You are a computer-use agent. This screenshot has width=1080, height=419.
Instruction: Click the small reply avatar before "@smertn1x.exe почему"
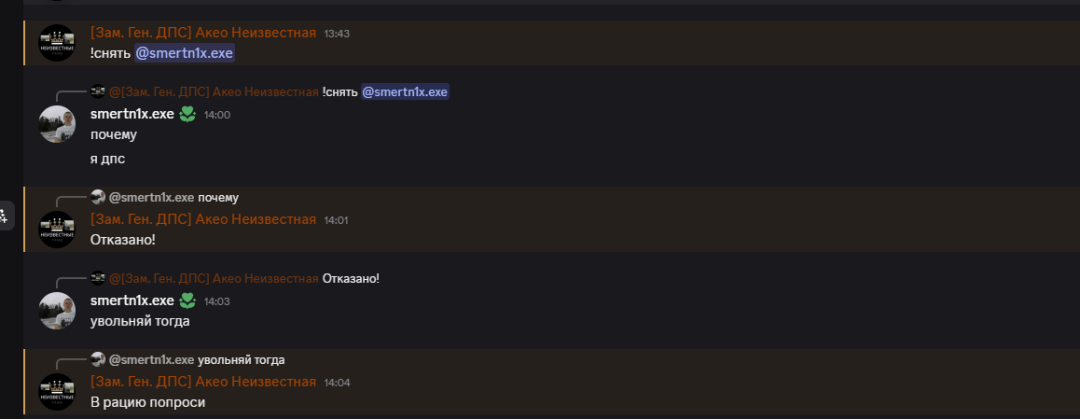98,198
